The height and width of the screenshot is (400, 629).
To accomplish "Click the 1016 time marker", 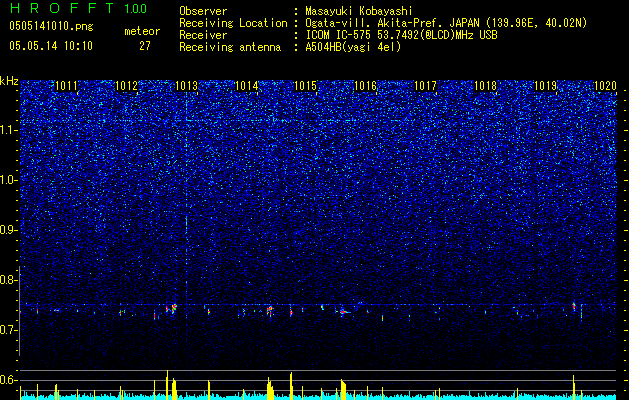I will point(365,86).
